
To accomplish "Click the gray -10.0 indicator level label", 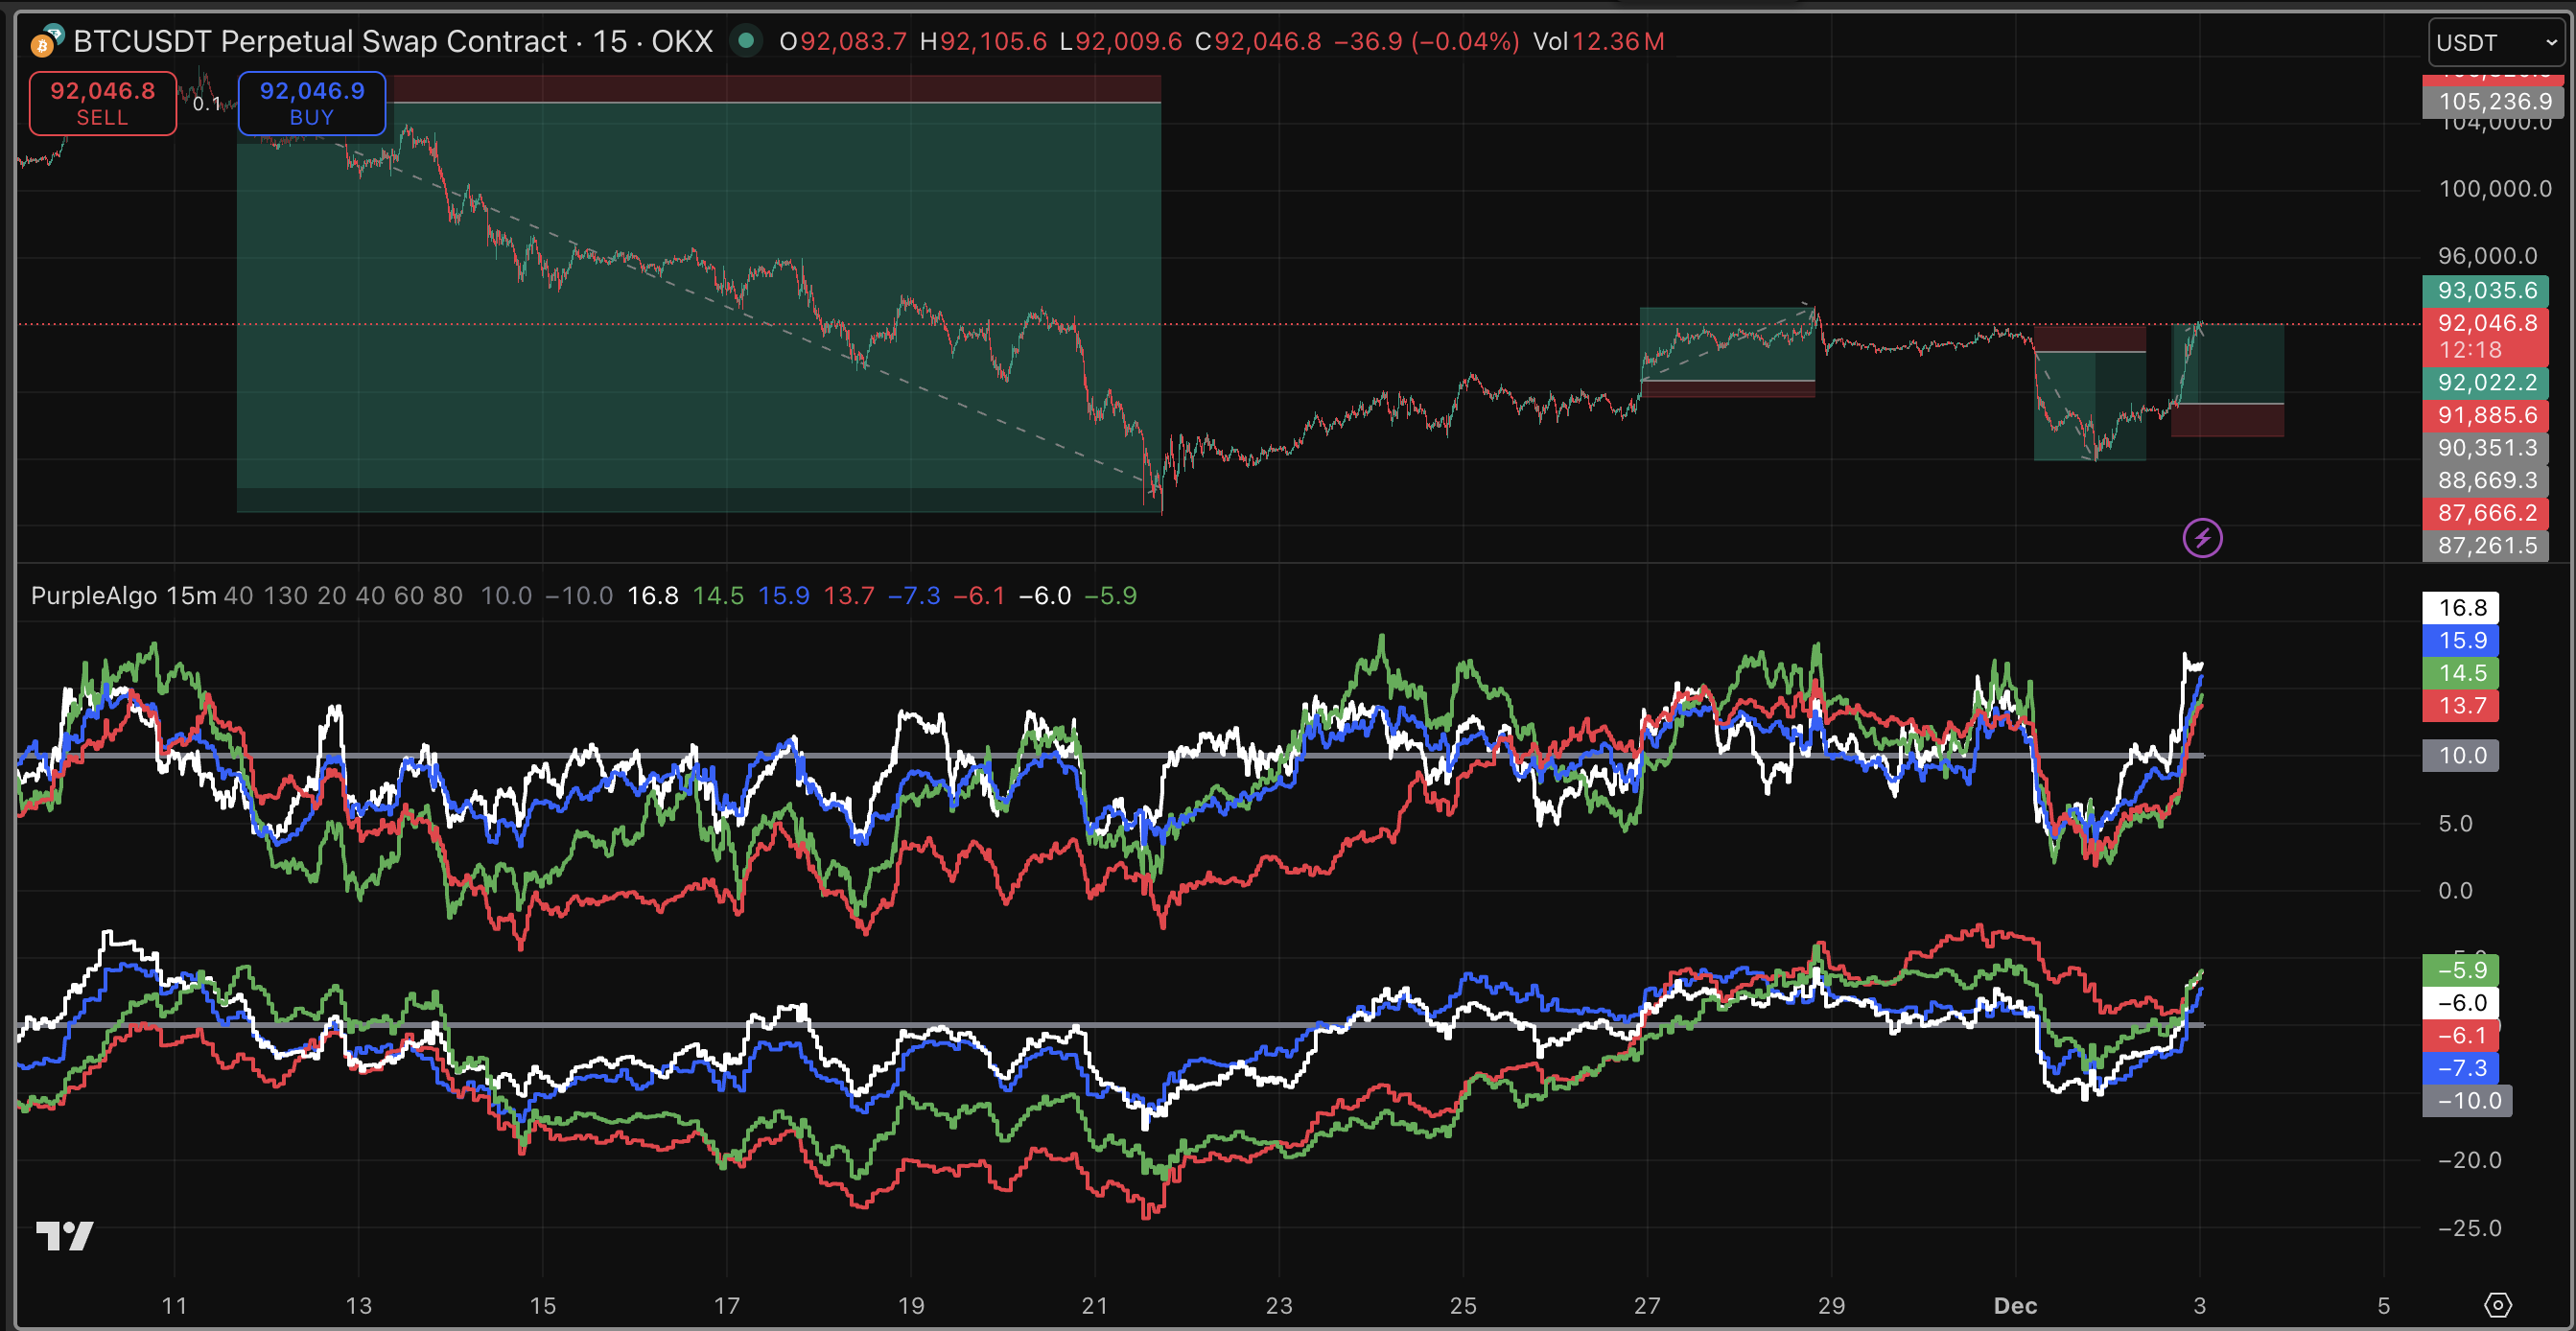I will click(x=2468, y=1101).
